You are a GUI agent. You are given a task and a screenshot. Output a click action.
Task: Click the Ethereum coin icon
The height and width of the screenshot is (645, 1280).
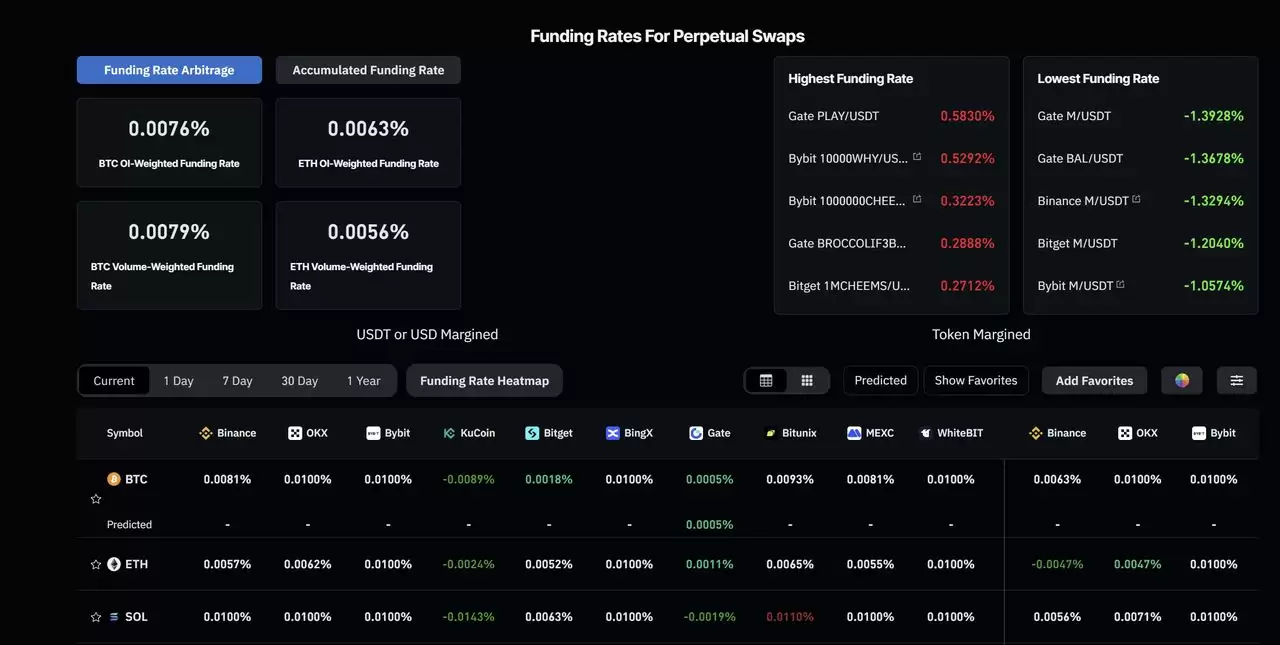[114, 564]
